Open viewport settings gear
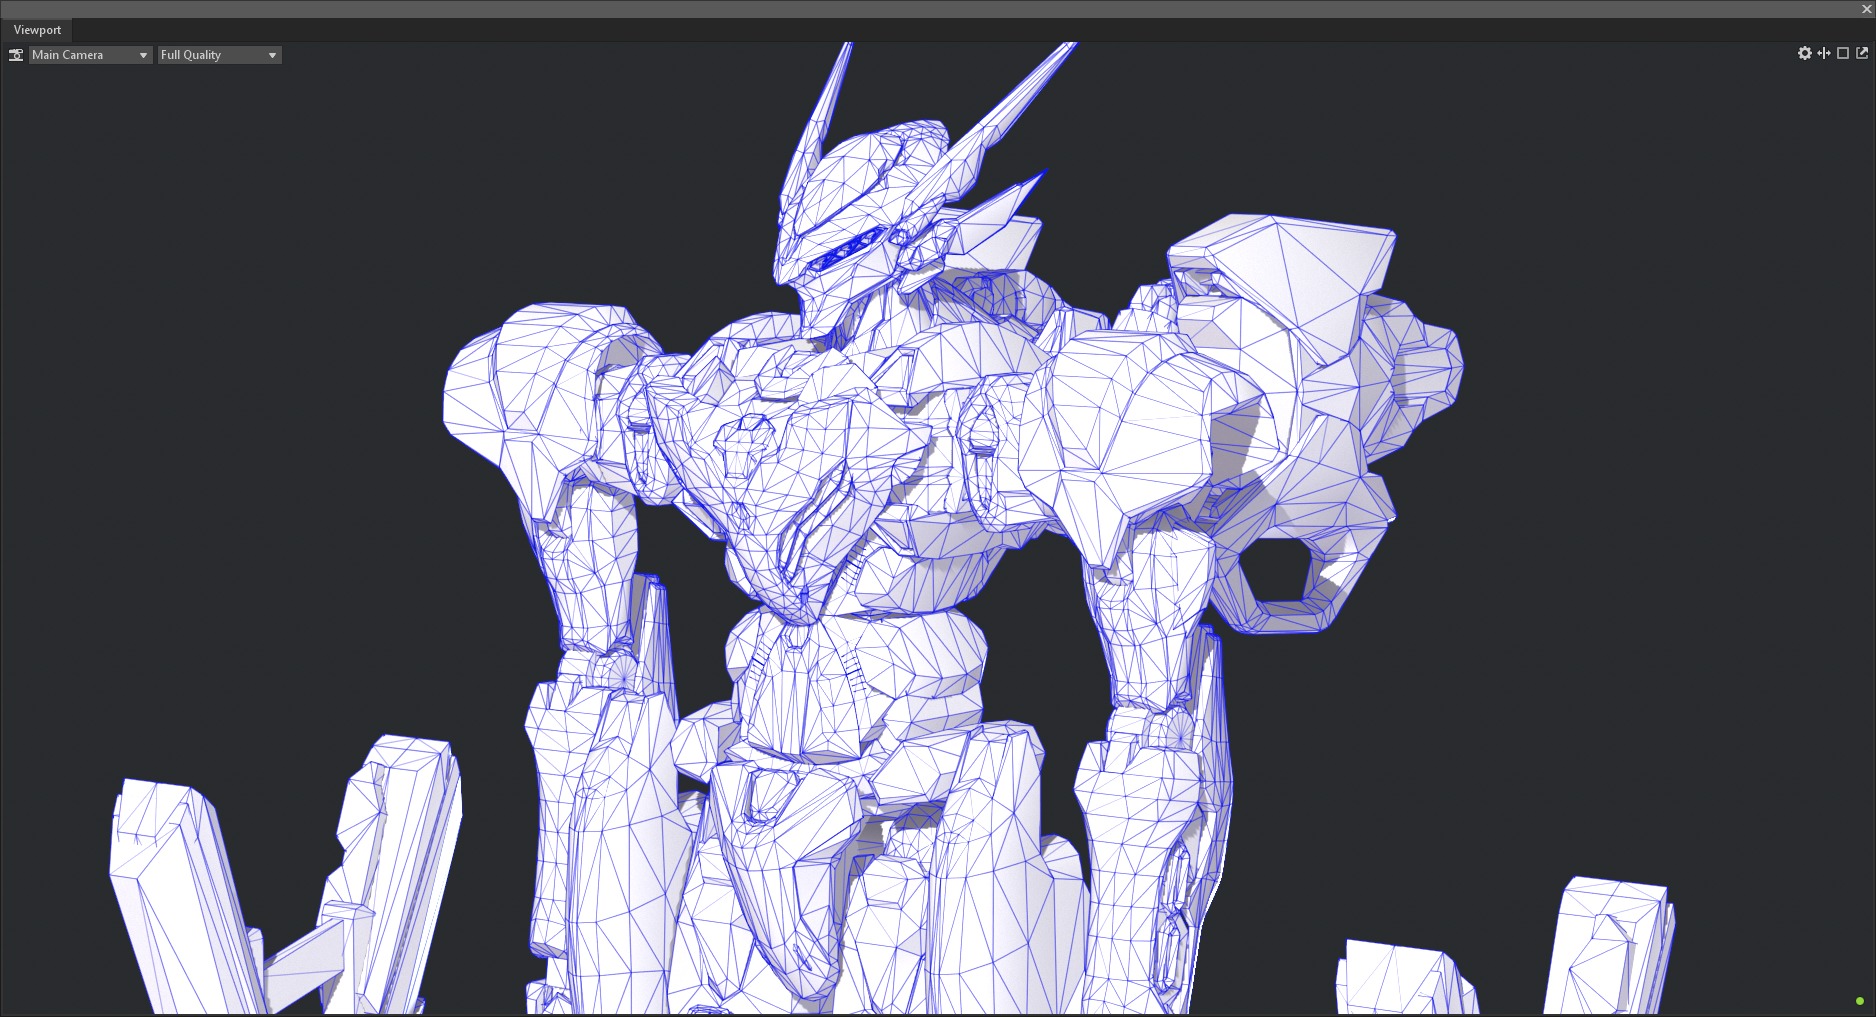 point(1804,53)
